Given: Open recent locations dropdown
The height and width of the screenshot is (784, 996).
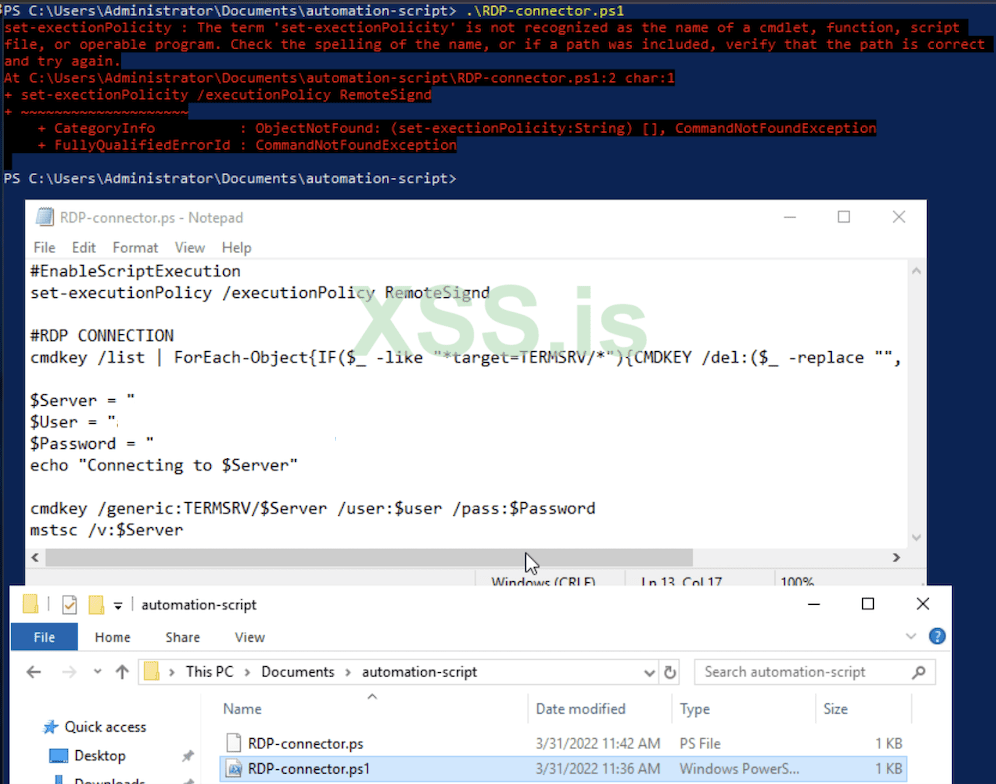Looking at the screenshot, I should [97, 672].
